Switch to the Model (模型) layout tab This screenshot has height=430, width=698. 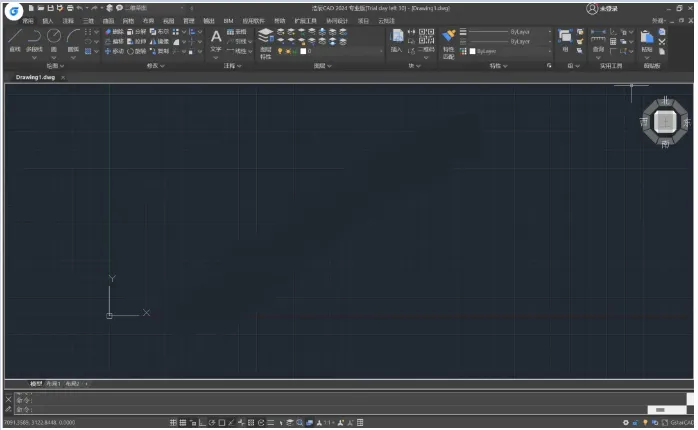36,384
